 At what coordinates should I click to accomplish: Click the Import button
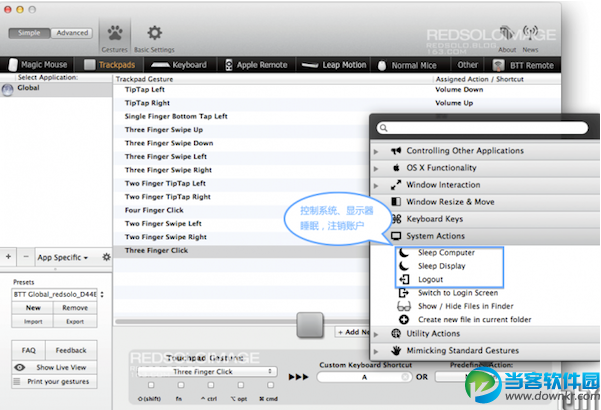click(x=33, y=321)
